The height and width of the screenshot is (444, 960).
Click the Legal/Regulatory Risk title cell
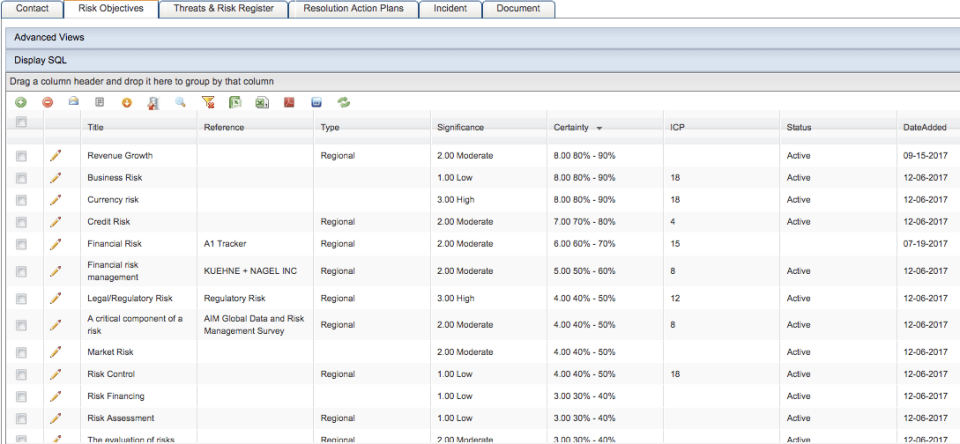[x=130, y=298]
